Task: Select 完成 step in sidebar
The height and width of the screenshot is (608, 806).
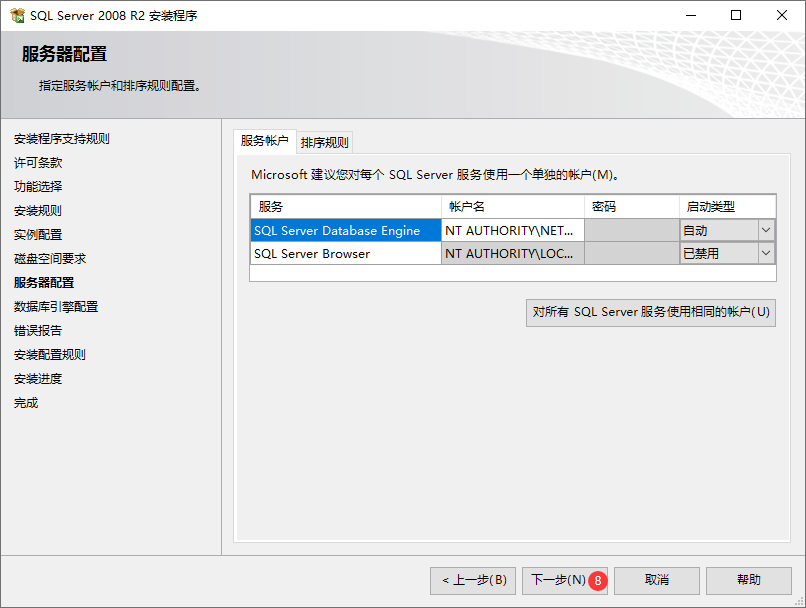Action: (x=26, y=403)
